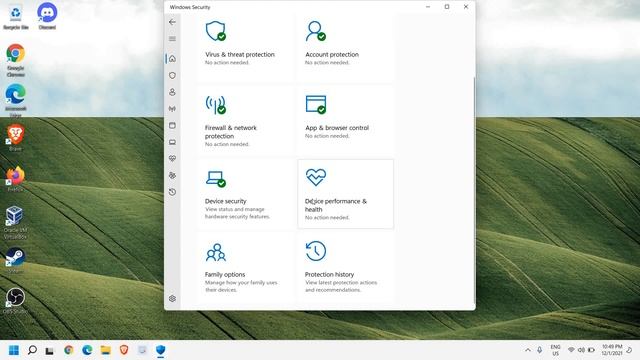Open Device performance heart icon in sidebar
This screenshot has height=360, width=640.
[172, 158]
